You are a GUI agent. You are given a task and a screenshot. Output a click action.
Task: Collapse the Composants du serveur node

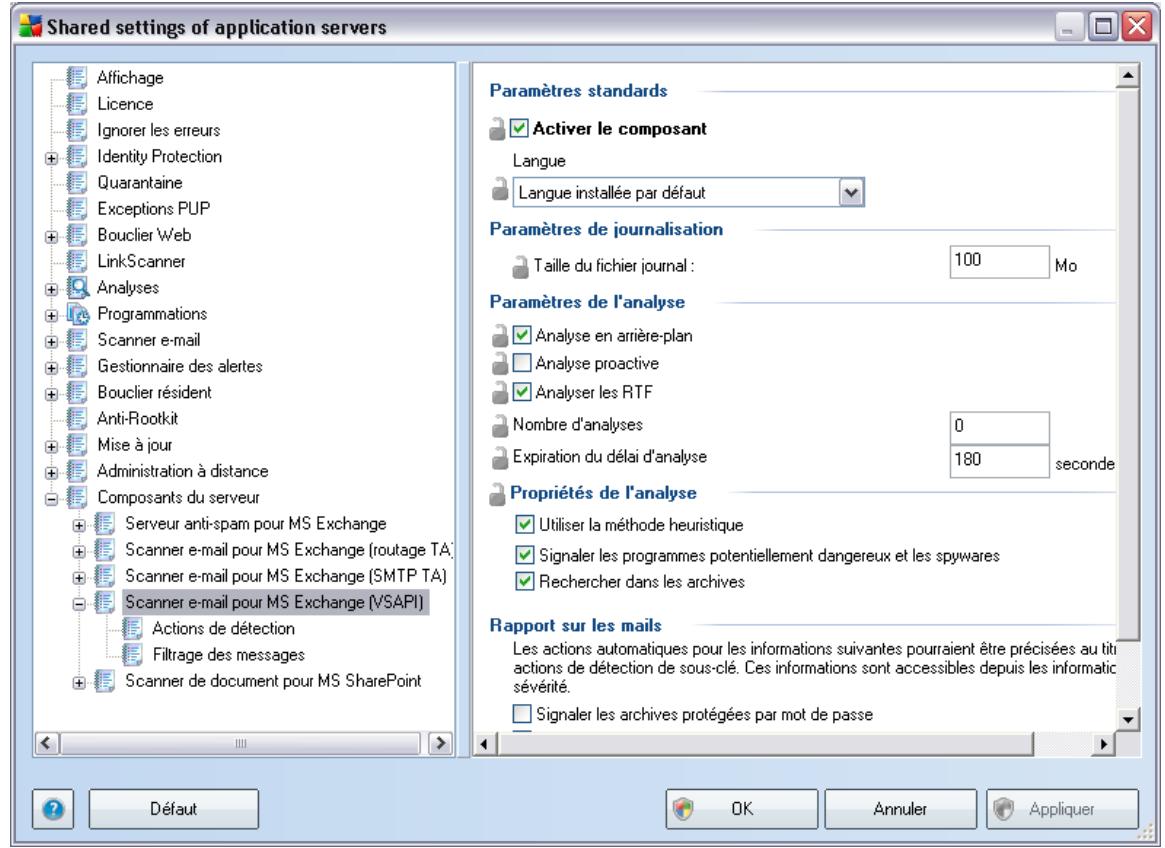tap(51, 499)
